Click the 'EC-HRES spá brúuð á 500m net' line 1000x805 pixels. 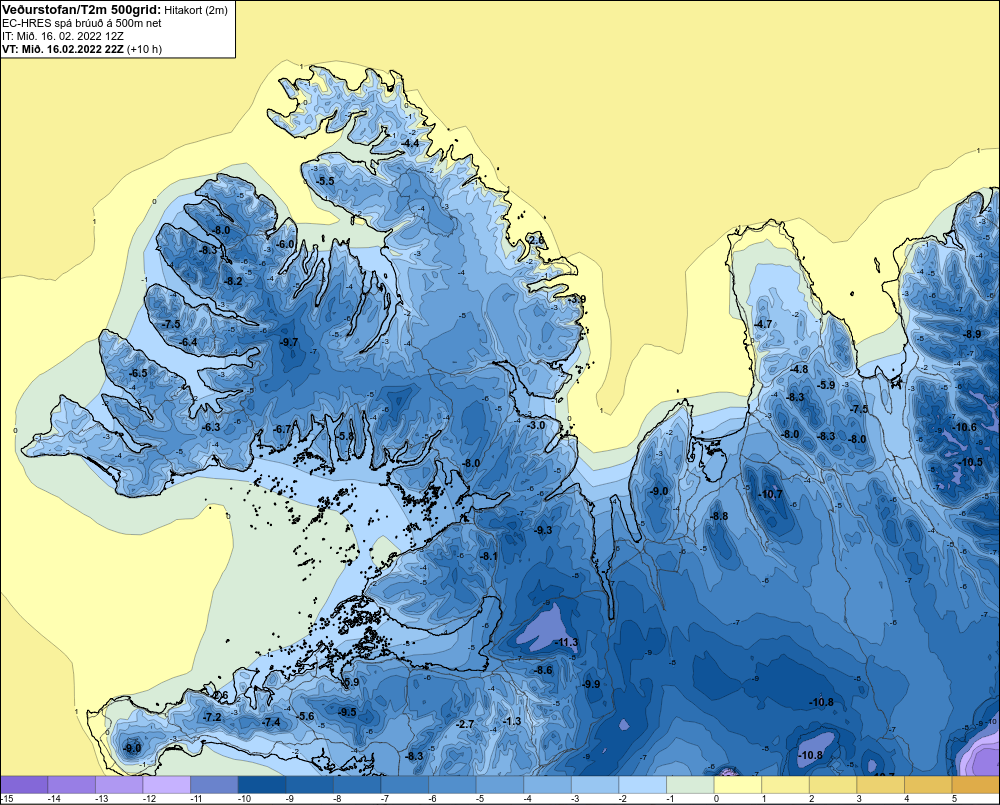pos(82,23)
